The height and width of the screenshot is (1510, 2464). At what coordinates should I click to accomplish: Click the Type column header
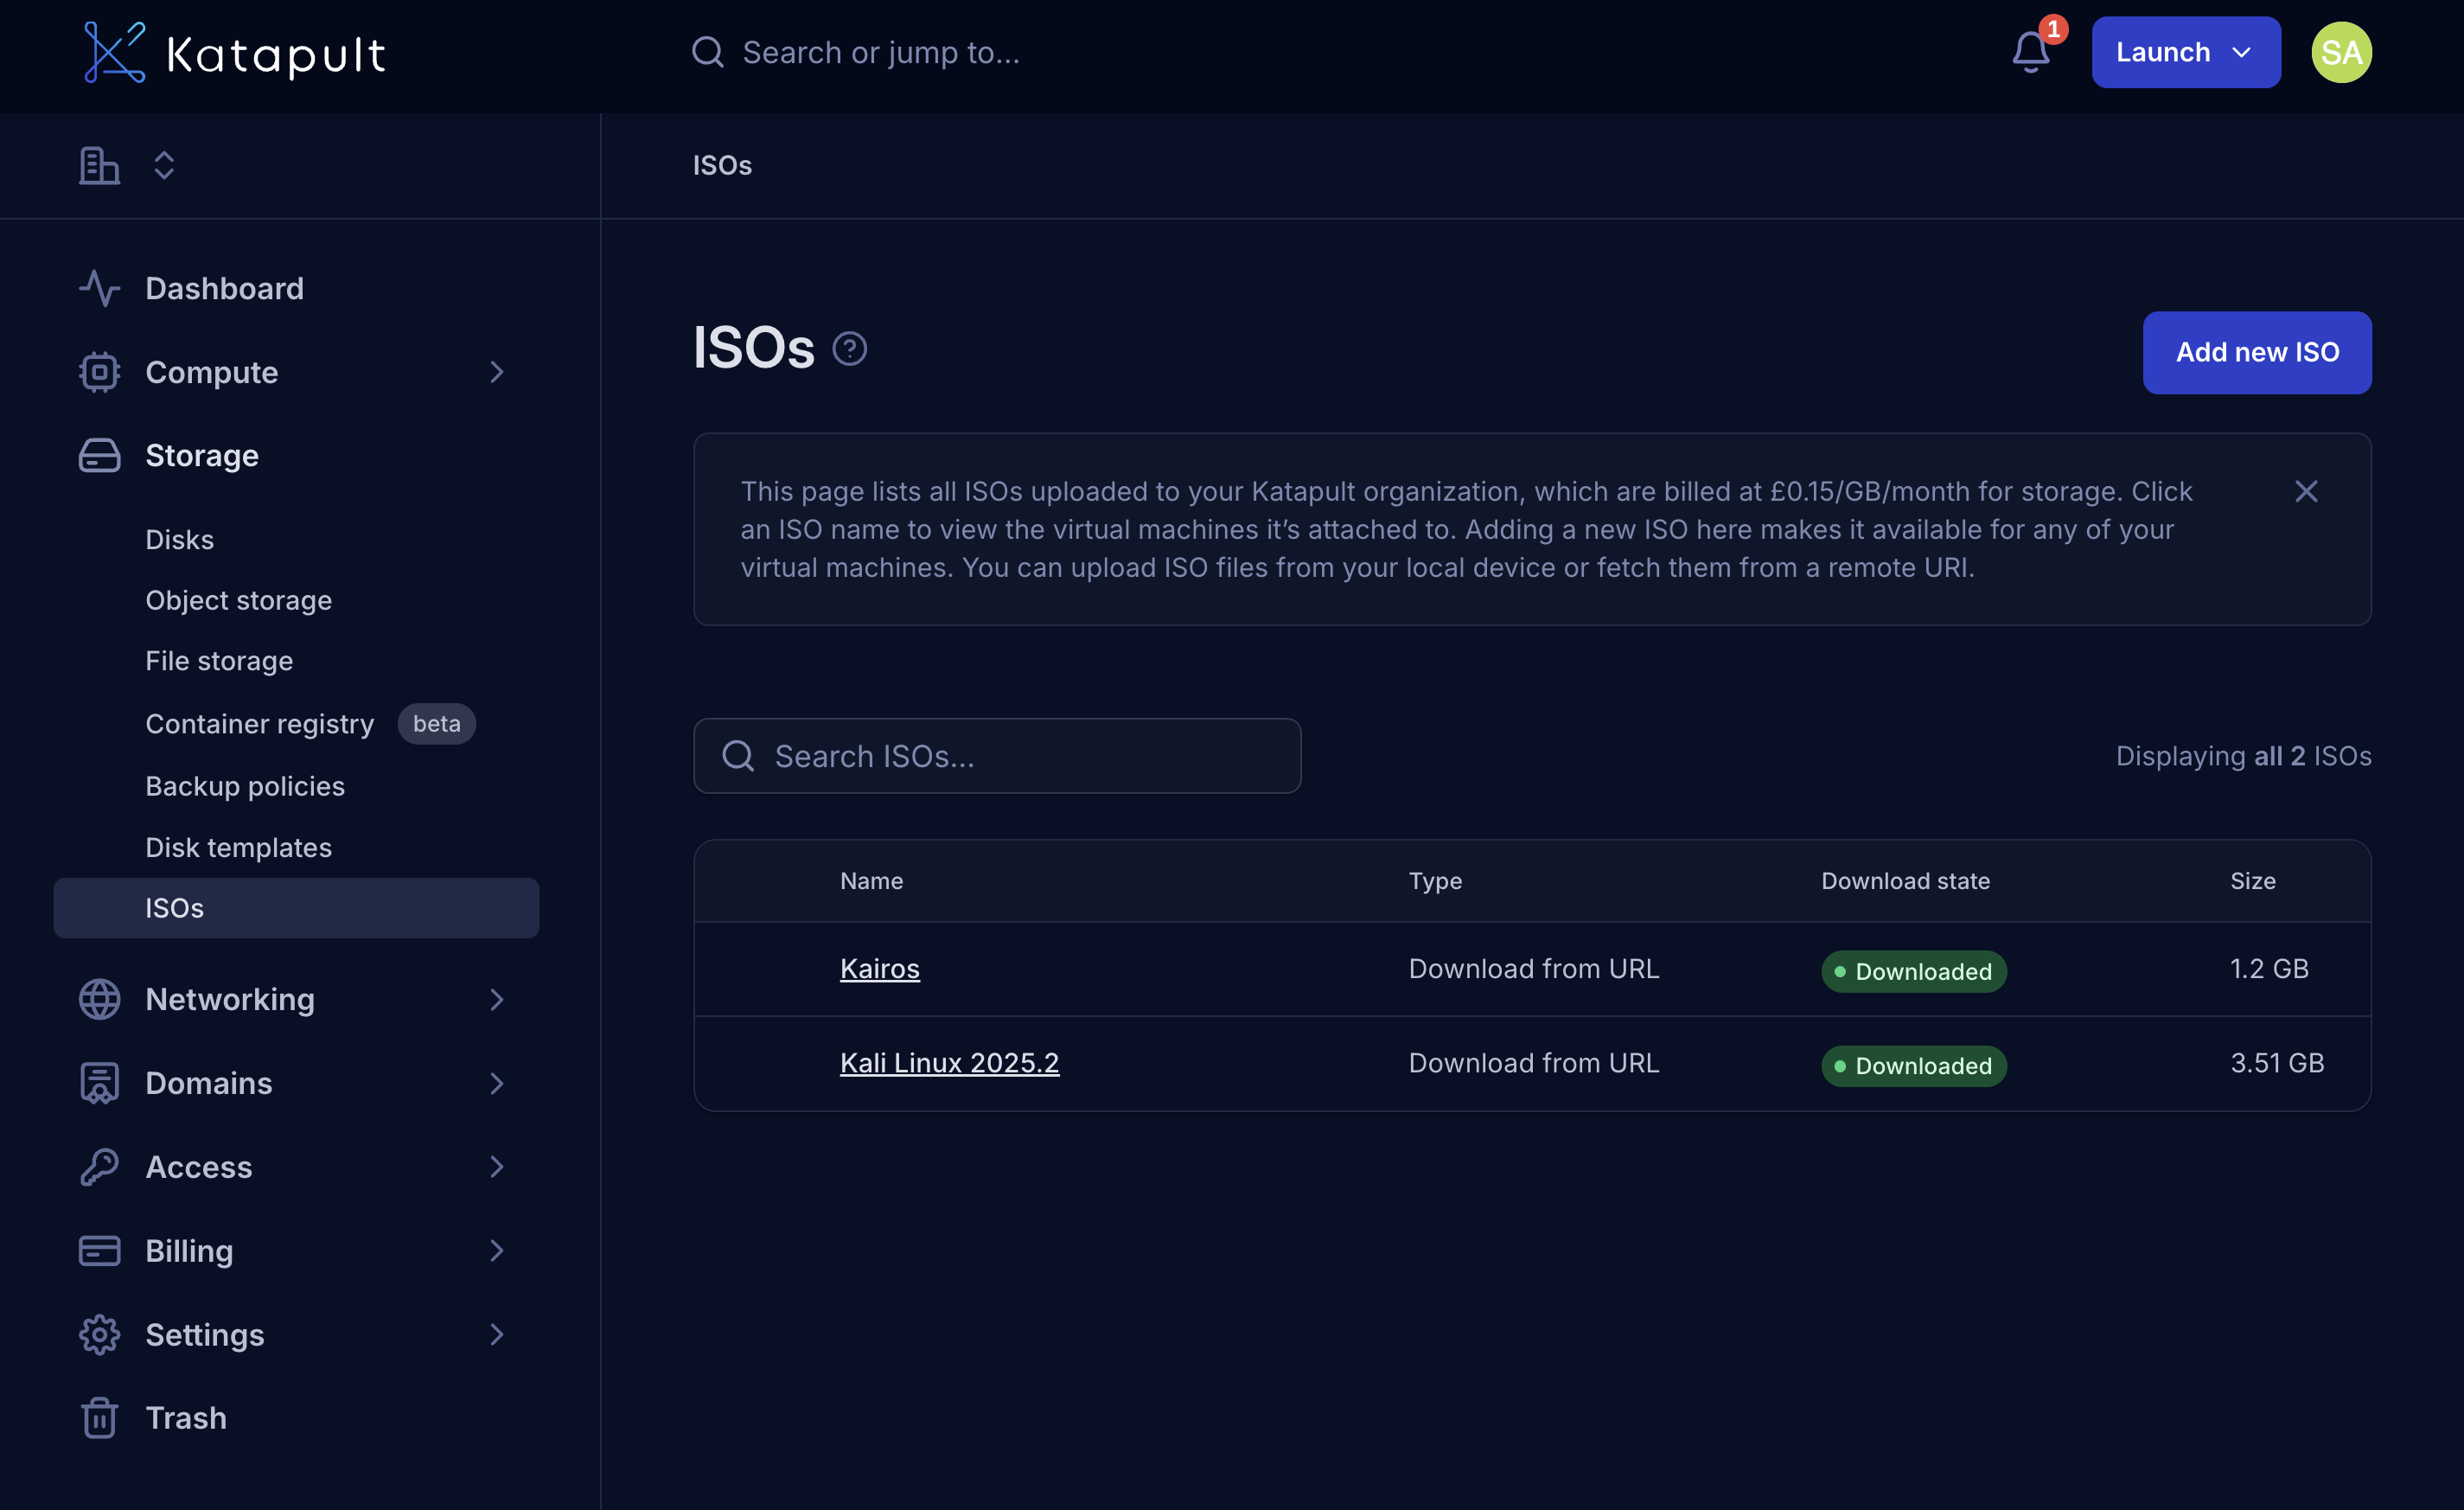point(1435,881)
